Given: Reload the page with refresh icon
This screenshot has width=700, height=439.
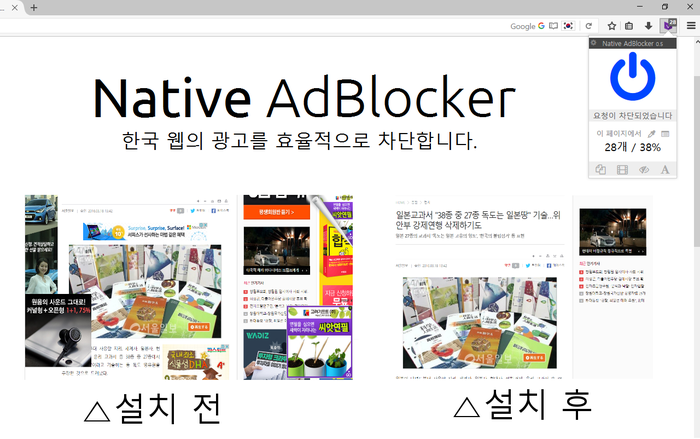Looking at the screenshot, I should pos(588,26).
